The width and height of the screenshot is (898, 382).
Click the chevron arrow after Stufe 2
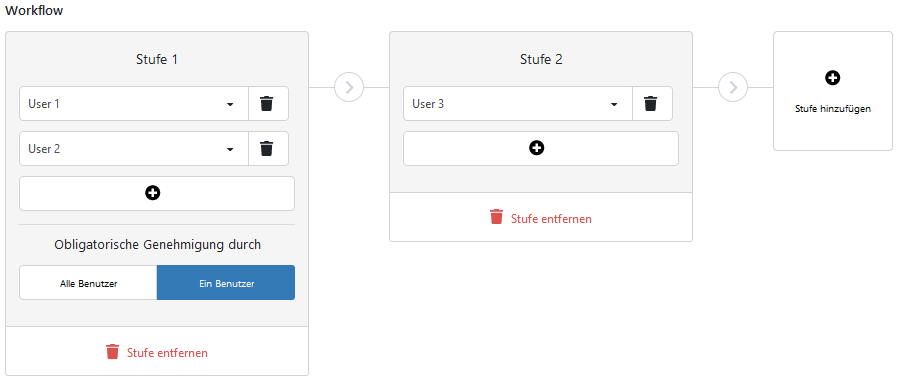(732, 88)
